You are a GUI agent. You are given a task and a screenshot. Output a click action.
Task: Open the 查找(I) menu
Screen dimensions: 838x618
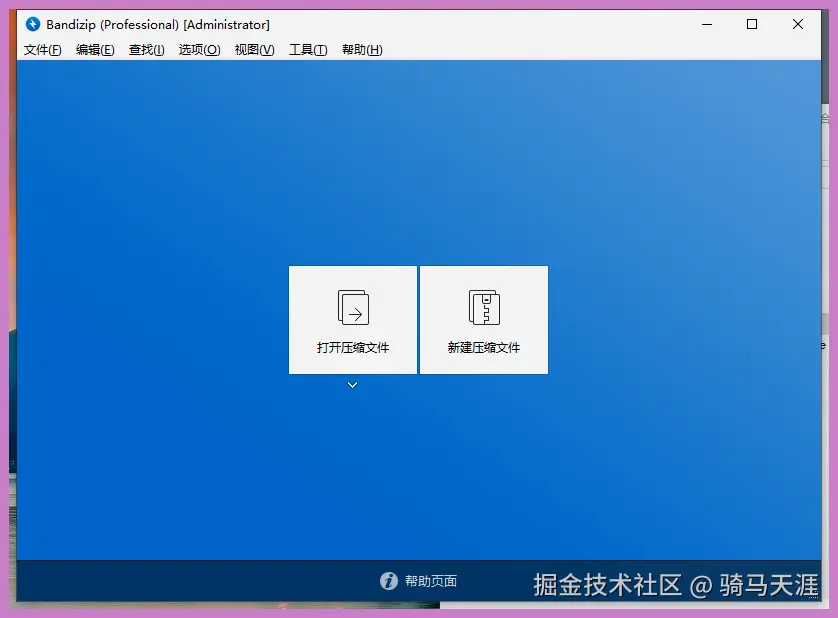(x=146, y=50)
